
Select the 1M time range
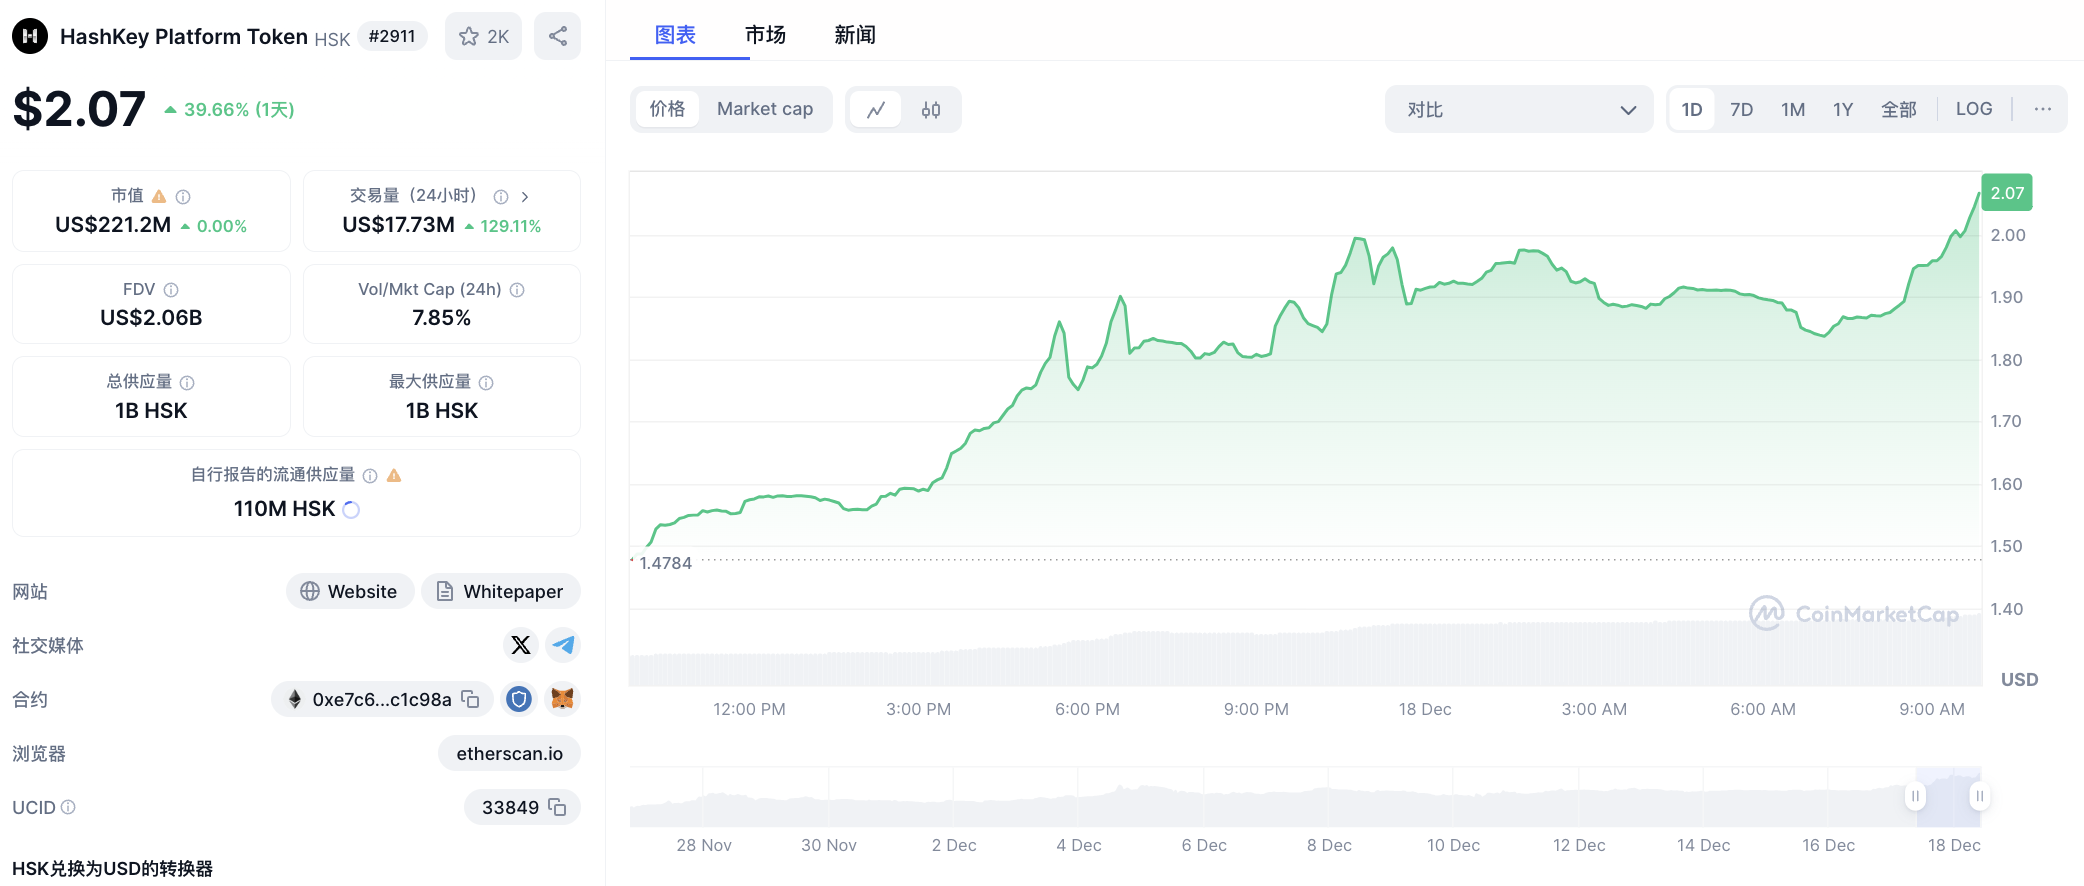coord(1793,109)
